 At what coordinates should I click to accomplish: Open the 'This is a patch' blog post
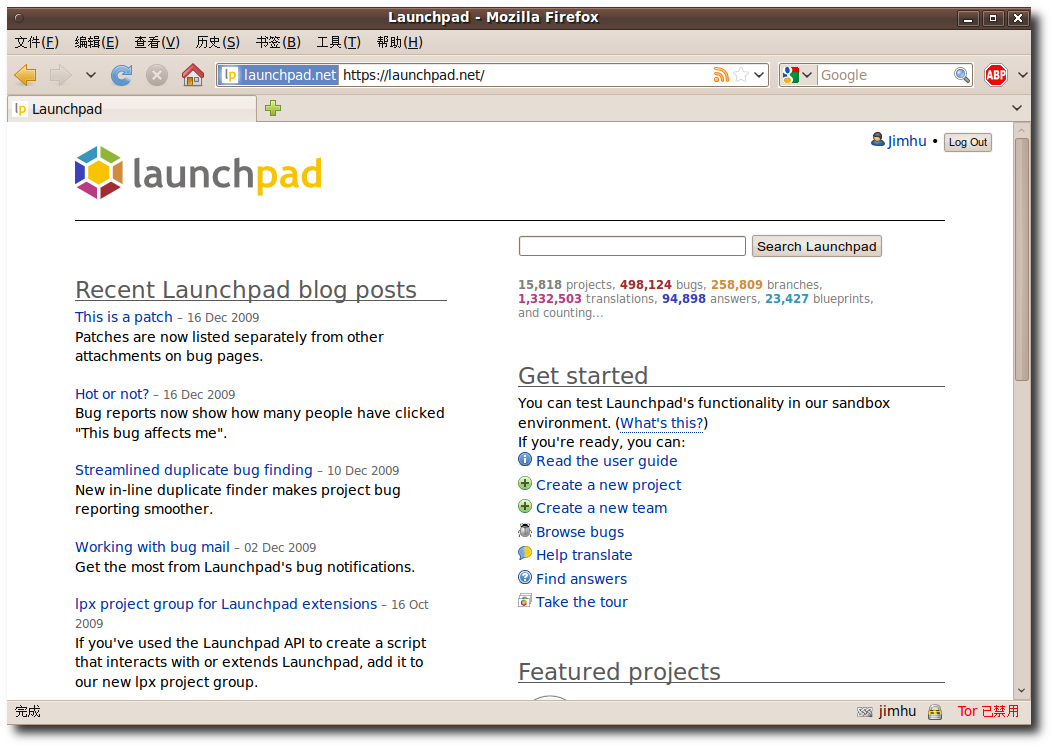click(124, 317)
